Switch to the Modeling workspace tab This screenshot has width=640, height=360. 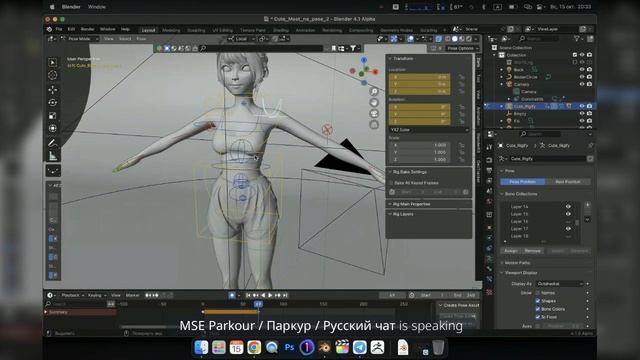point(171,30)
